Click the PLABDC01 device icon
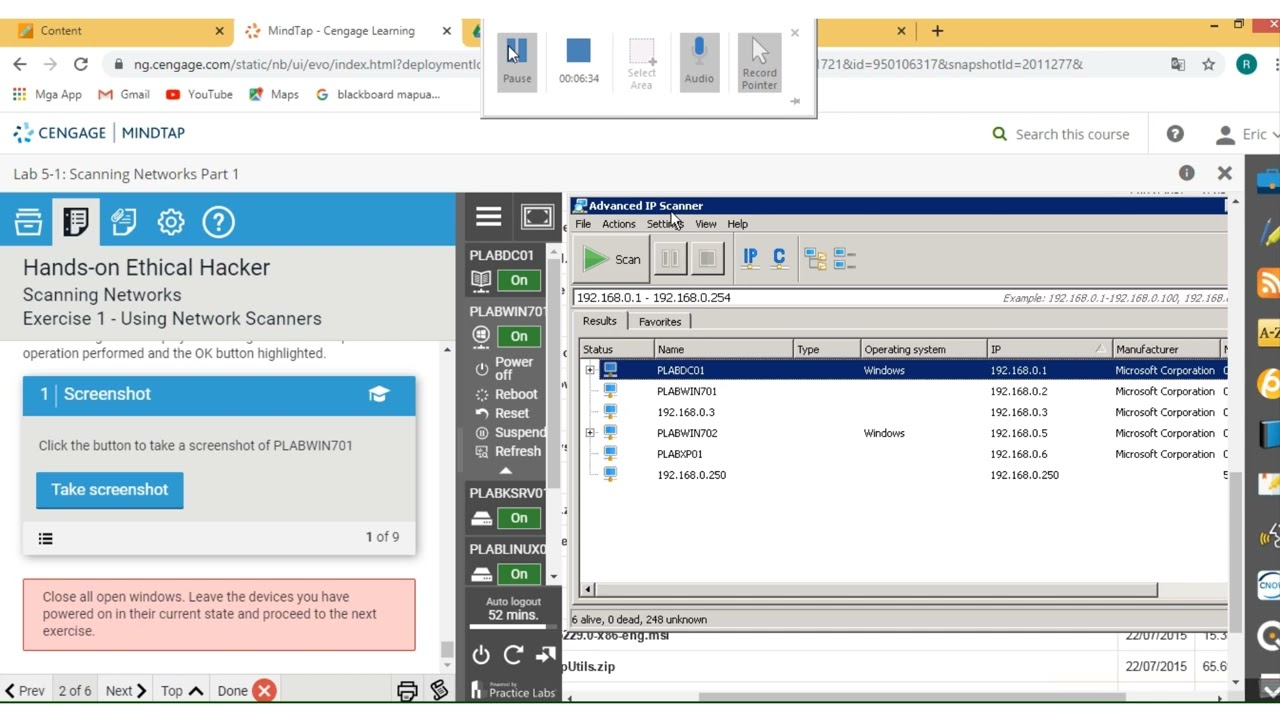The height and width of the screenshot is (720, 1280). pyautogui.click(x=481, y=280)
